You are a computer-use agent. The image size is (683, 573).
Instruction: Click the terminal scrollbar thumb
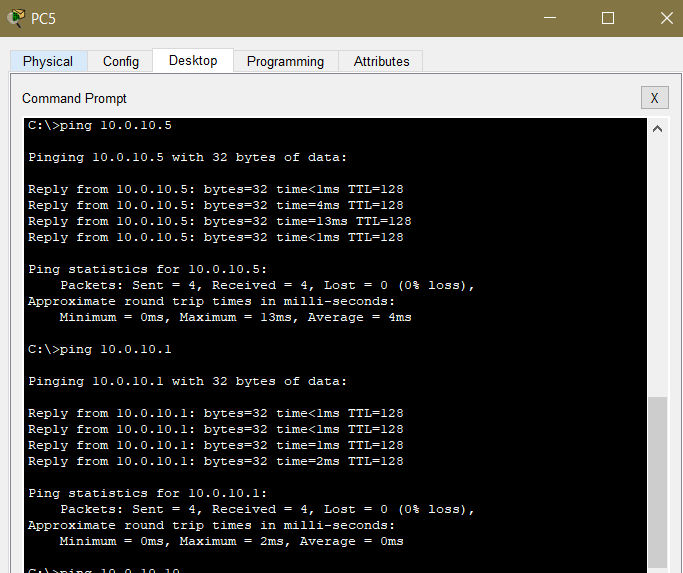tap(657, 480)
